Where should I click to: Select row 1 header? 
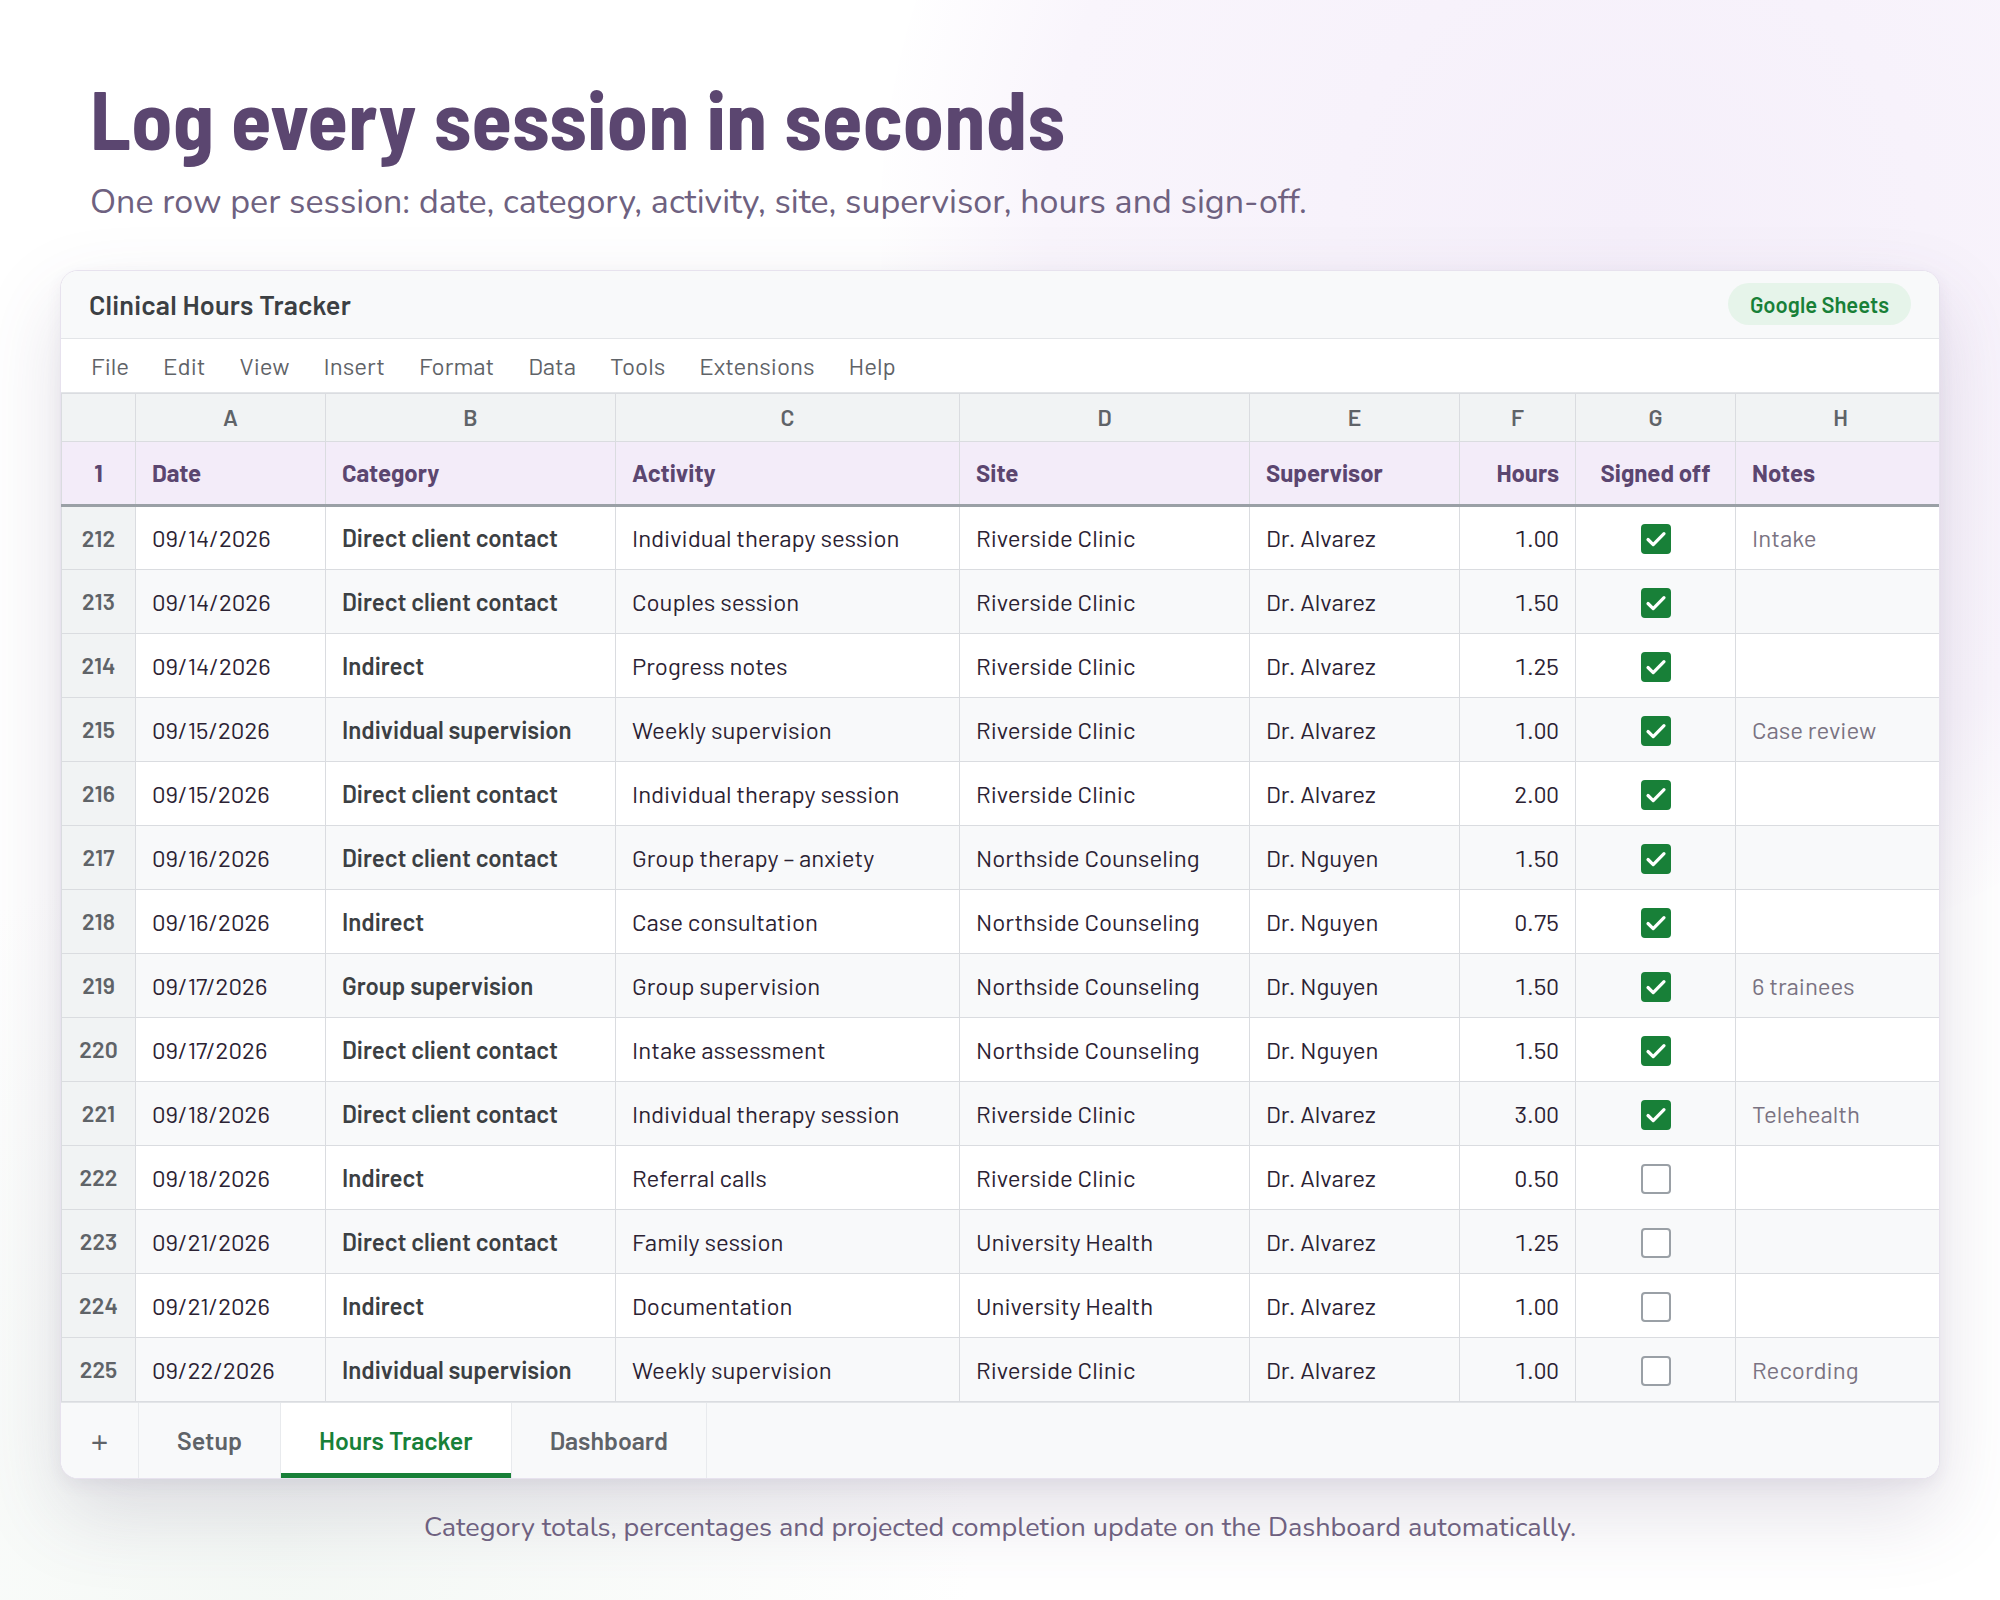click(x=98, y=474)
